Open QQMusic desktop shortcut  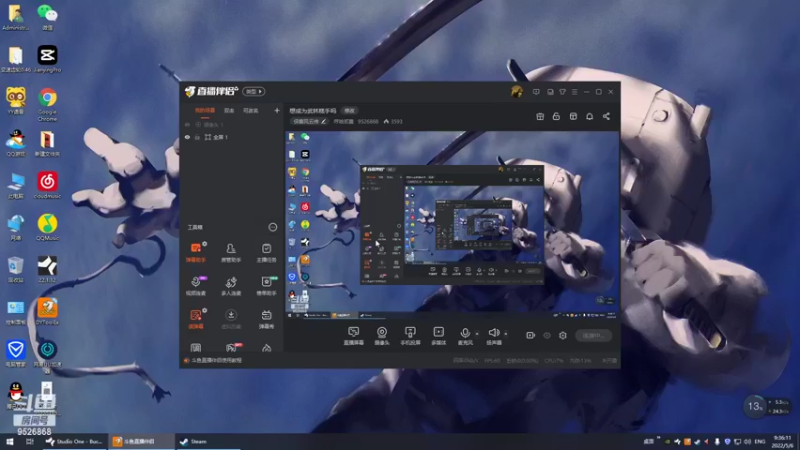pyautogui.click(x=47, y=227)
